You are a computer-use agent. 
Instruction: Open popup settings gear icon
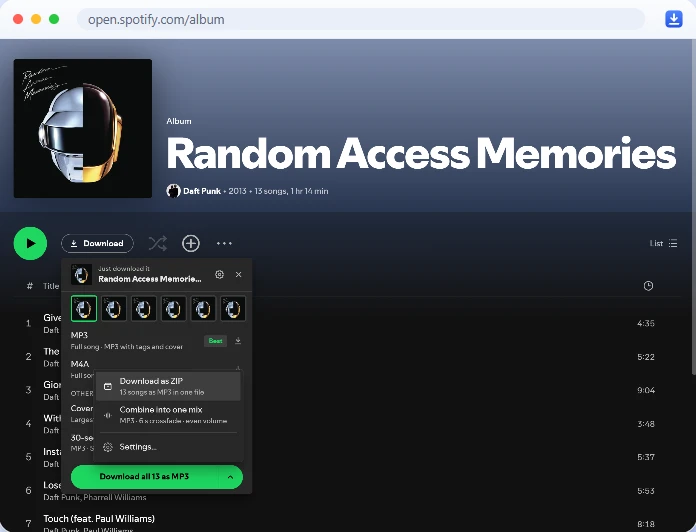219,275
